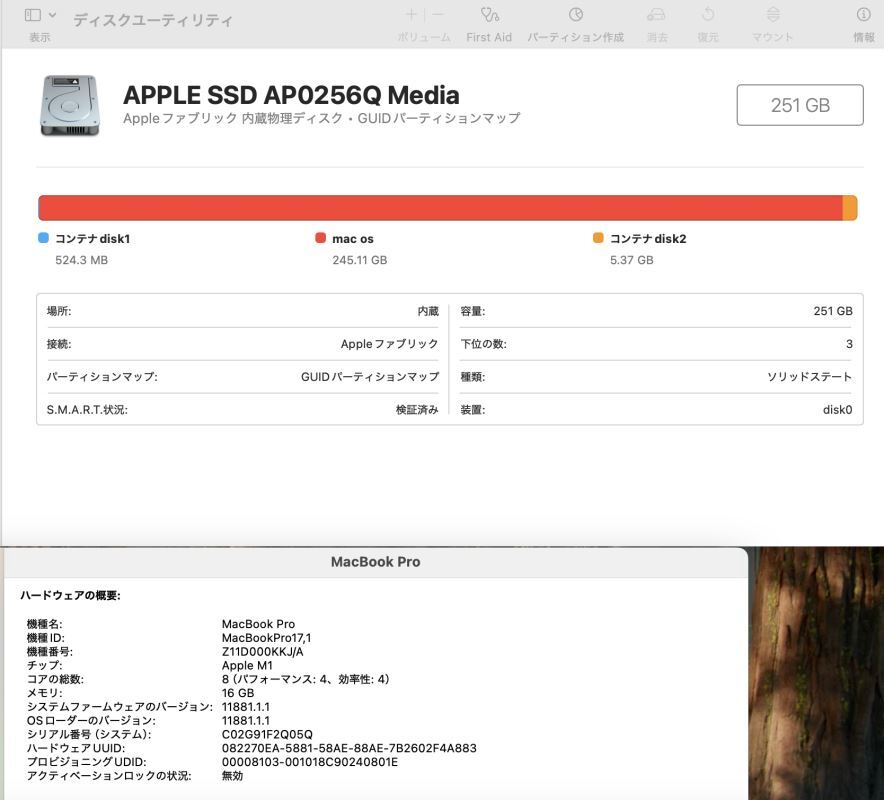884x800 pixels.
Task: Select the mac os legend label
Action: [353, 239]
